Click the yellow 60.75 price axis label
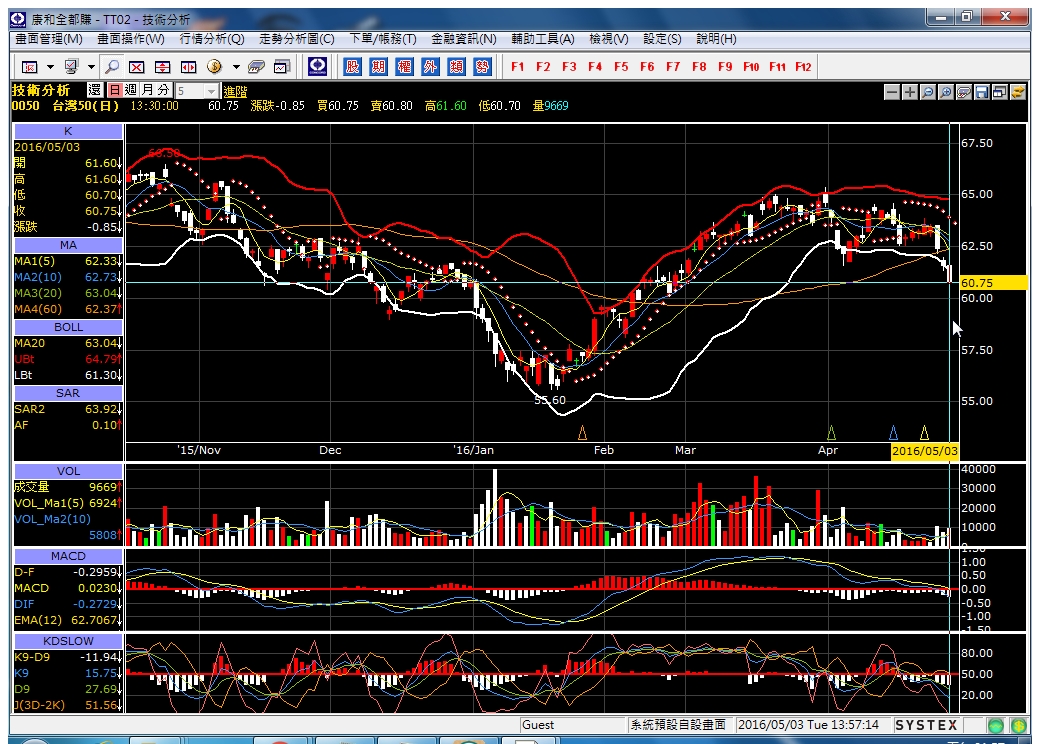 coord(993,283)
